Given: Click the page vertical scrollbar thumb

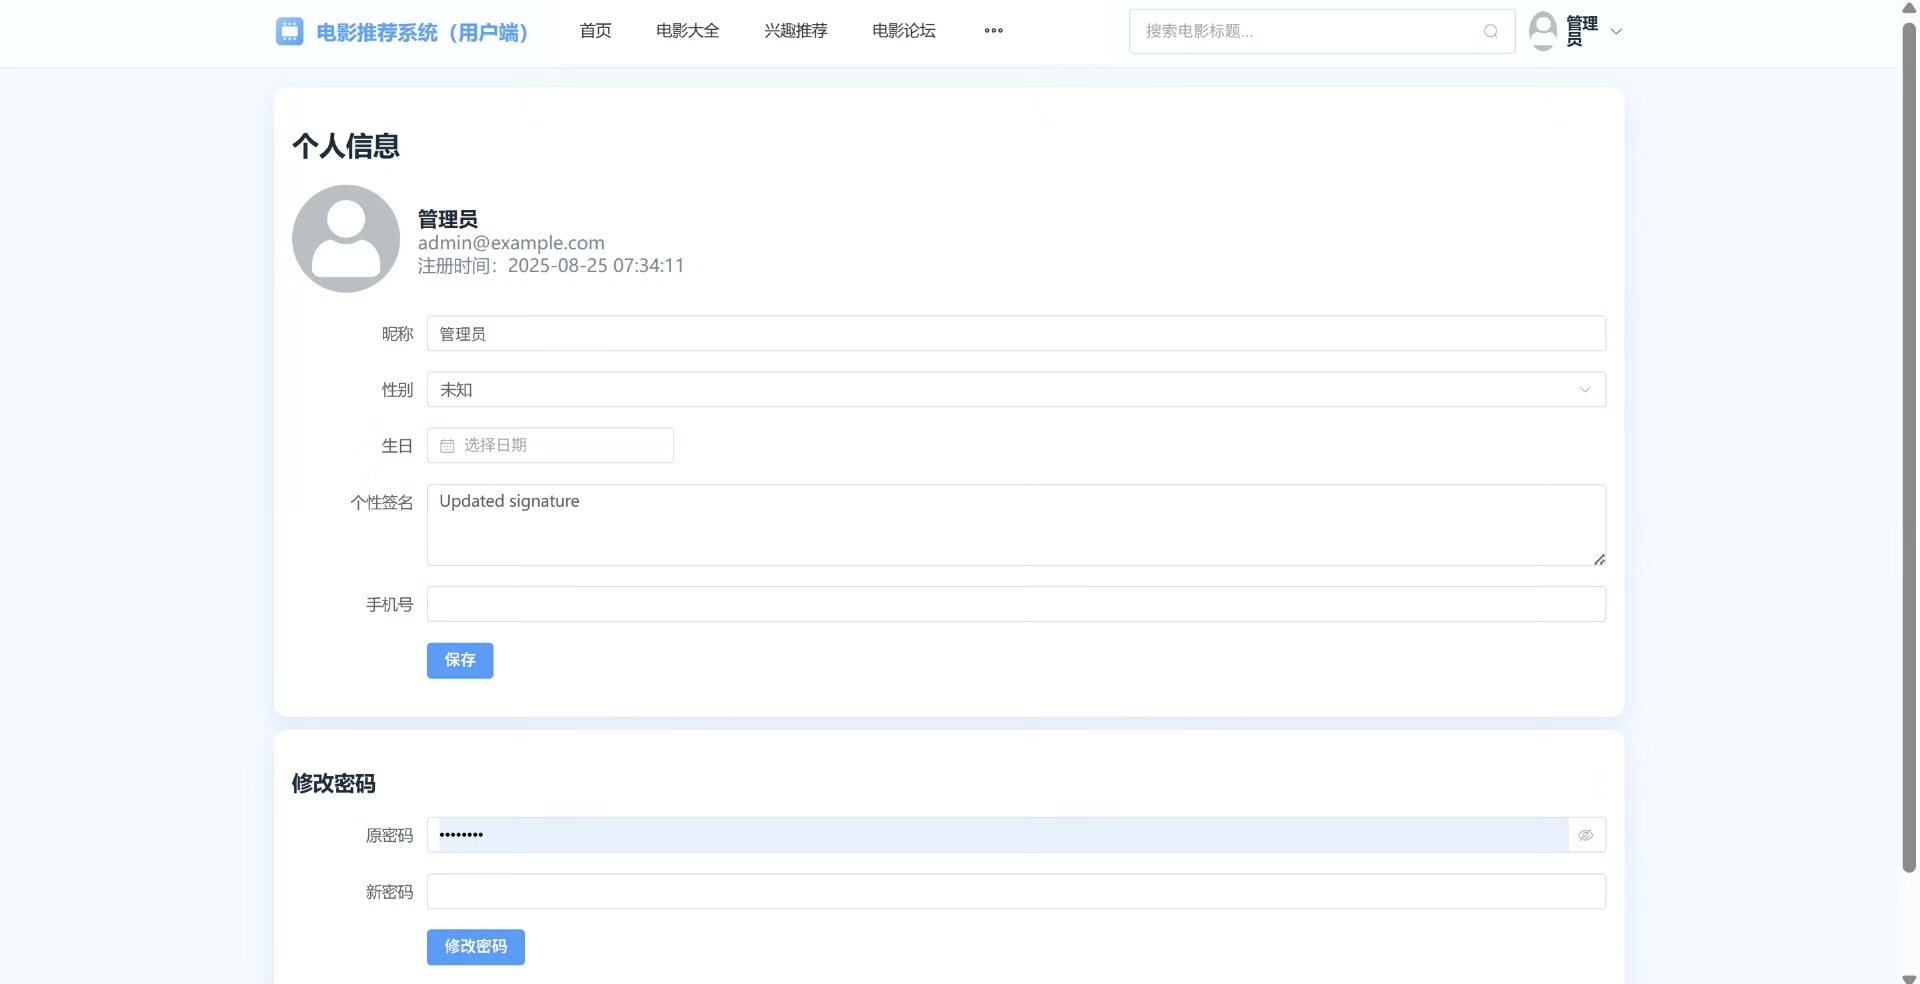Looking at the screenshot, I should coord(1908,440).
